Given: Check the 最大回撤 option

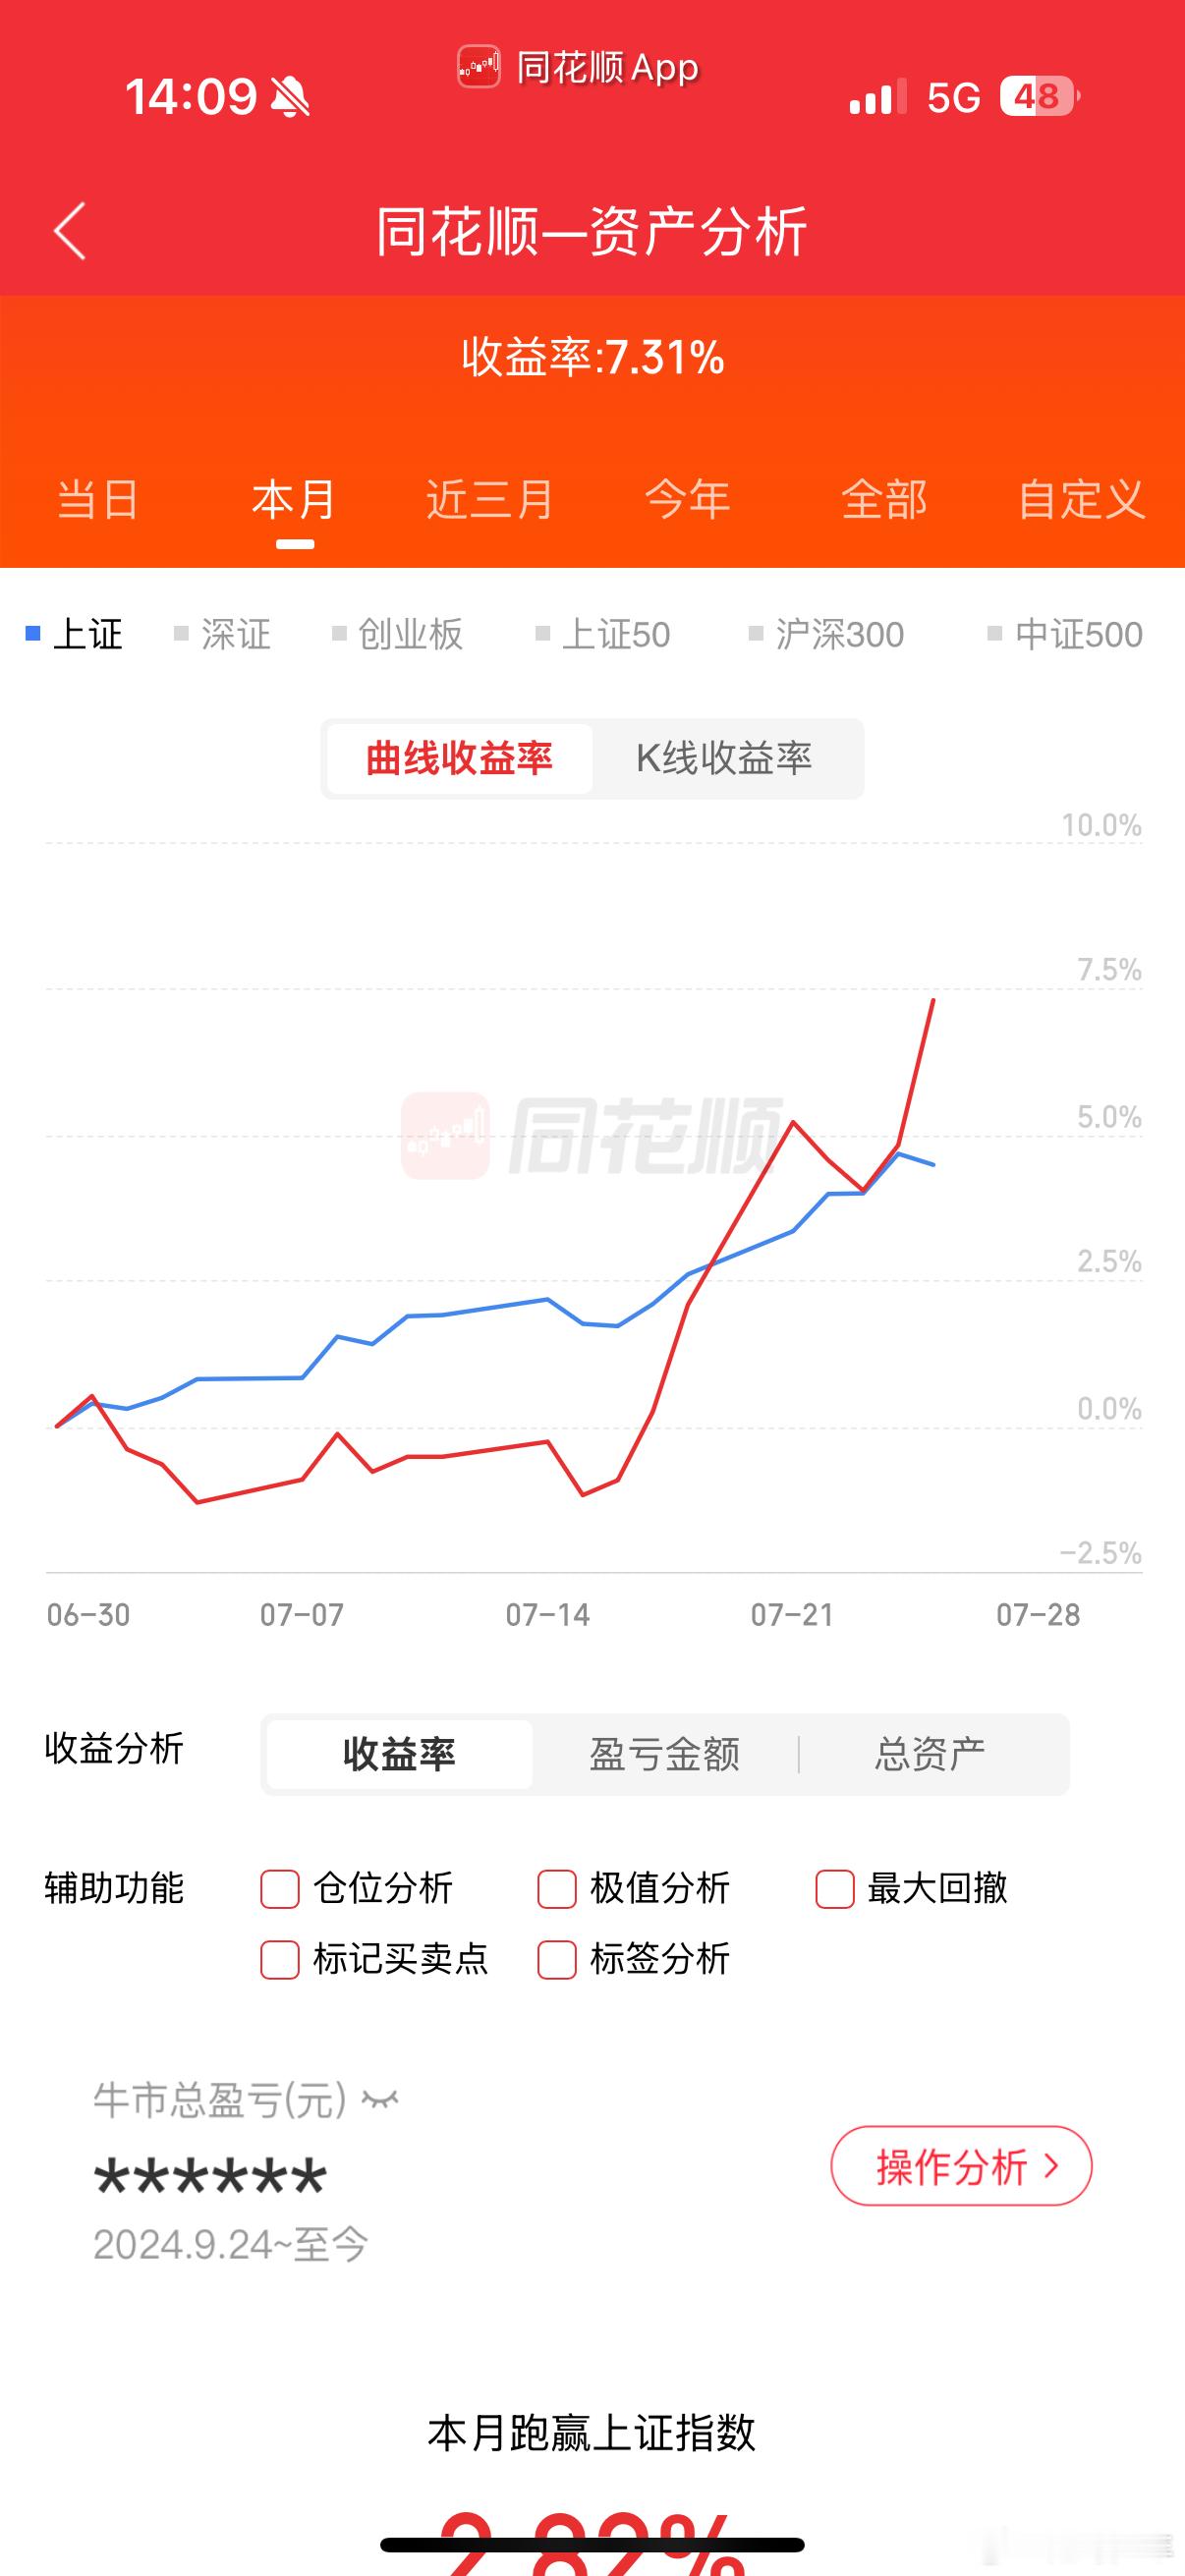Looking at the screenshot, I should (835, 1889).
